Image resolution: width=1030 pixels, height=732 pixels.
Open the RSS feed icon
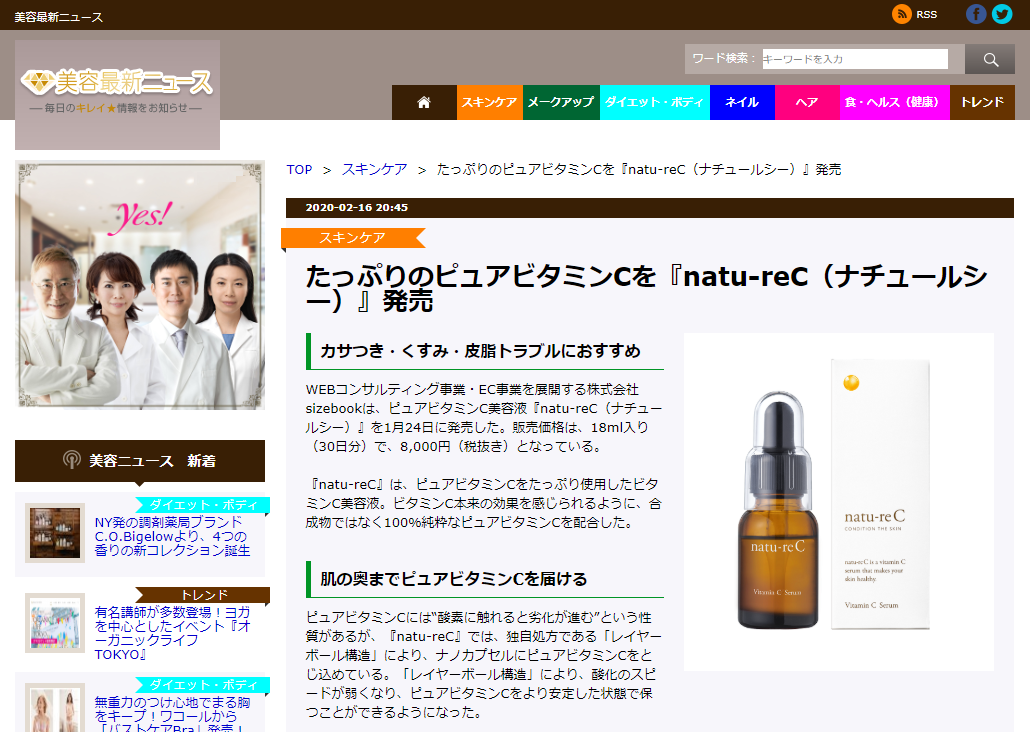[x=902, y=14]
